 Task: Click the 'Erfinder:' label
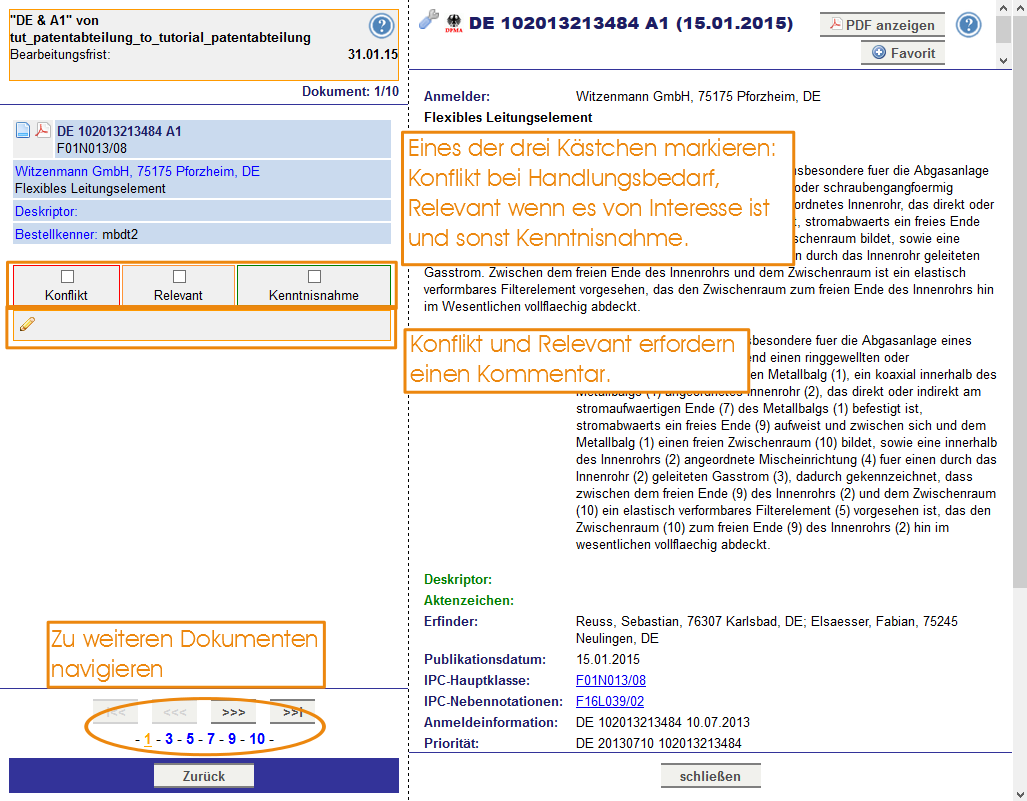(x=451, y=622)
